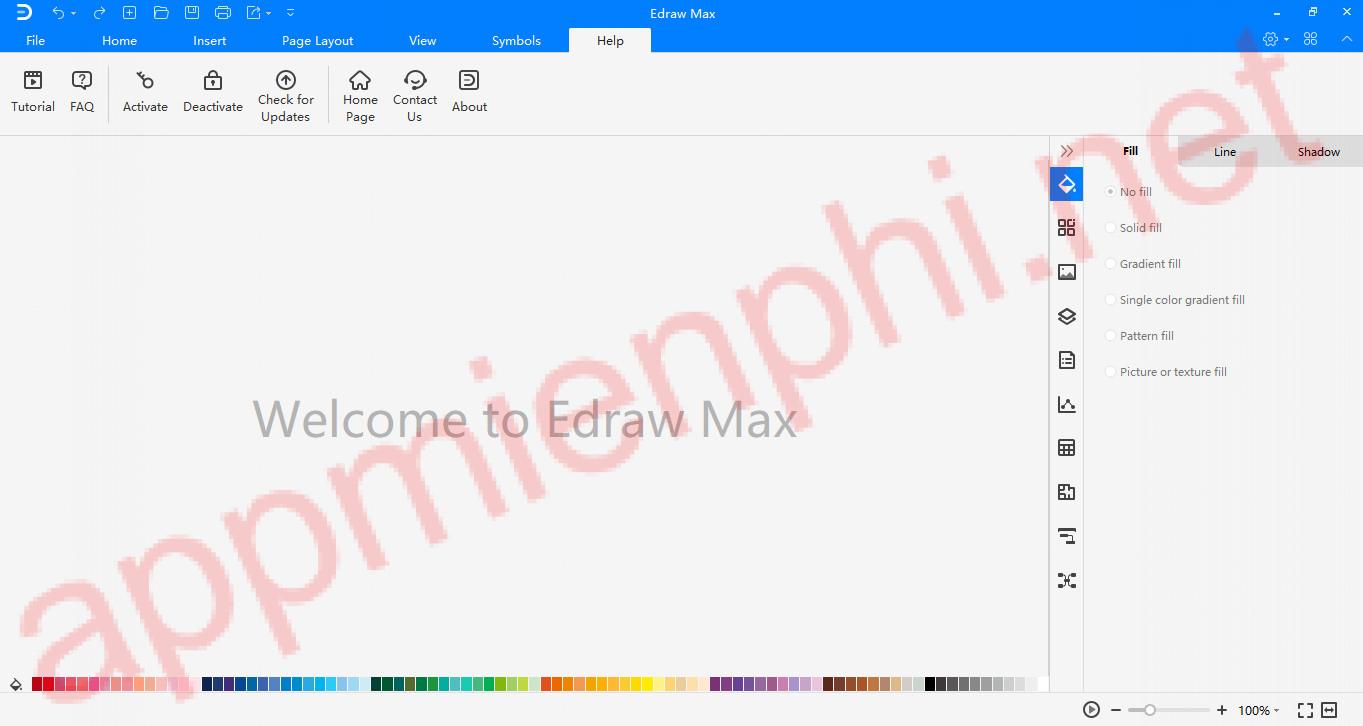The image size is (1363, 726).
Task: Click the apps grid icon near settings
Action: click(1310, 39)
